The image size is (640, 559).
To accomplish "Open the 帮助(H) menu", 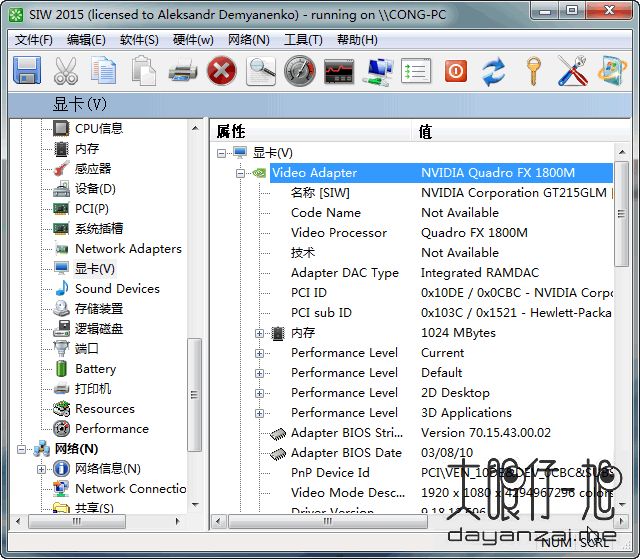I will click(357, 40).
